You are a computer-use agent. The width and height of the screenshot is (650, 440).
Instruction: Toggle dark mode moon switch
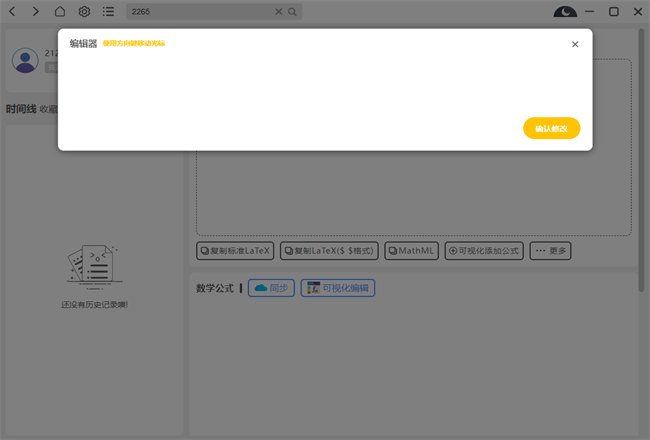(x=566, y=12)
